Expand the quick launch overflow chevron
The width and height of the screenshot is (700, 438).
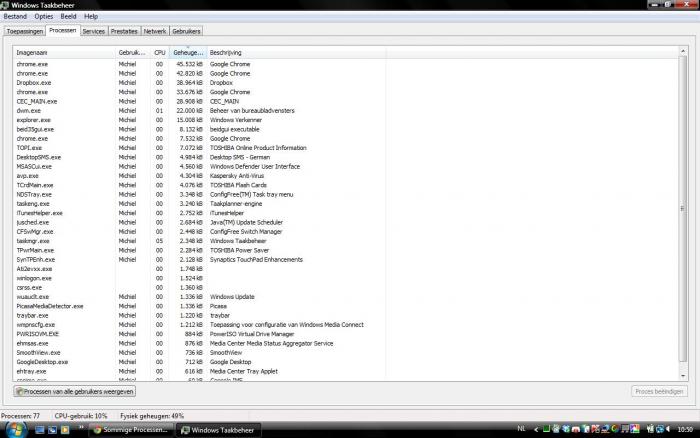[x=81, y=427]
